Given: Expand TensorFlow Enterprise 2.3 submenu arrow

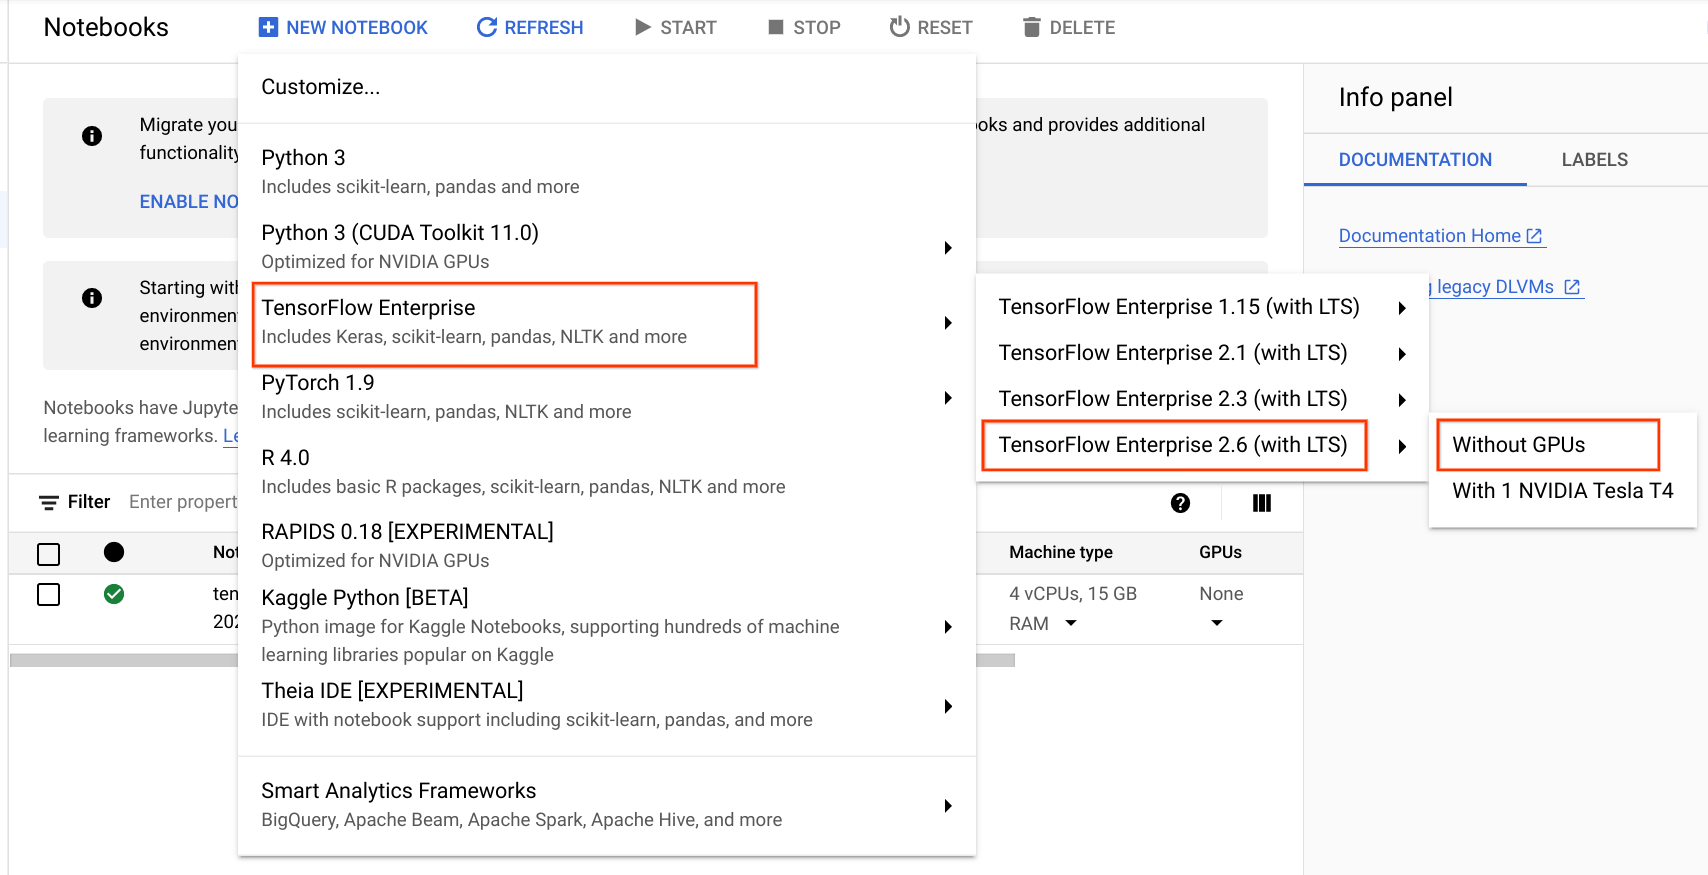Looking at the screenshot, I should (1402, 400).
